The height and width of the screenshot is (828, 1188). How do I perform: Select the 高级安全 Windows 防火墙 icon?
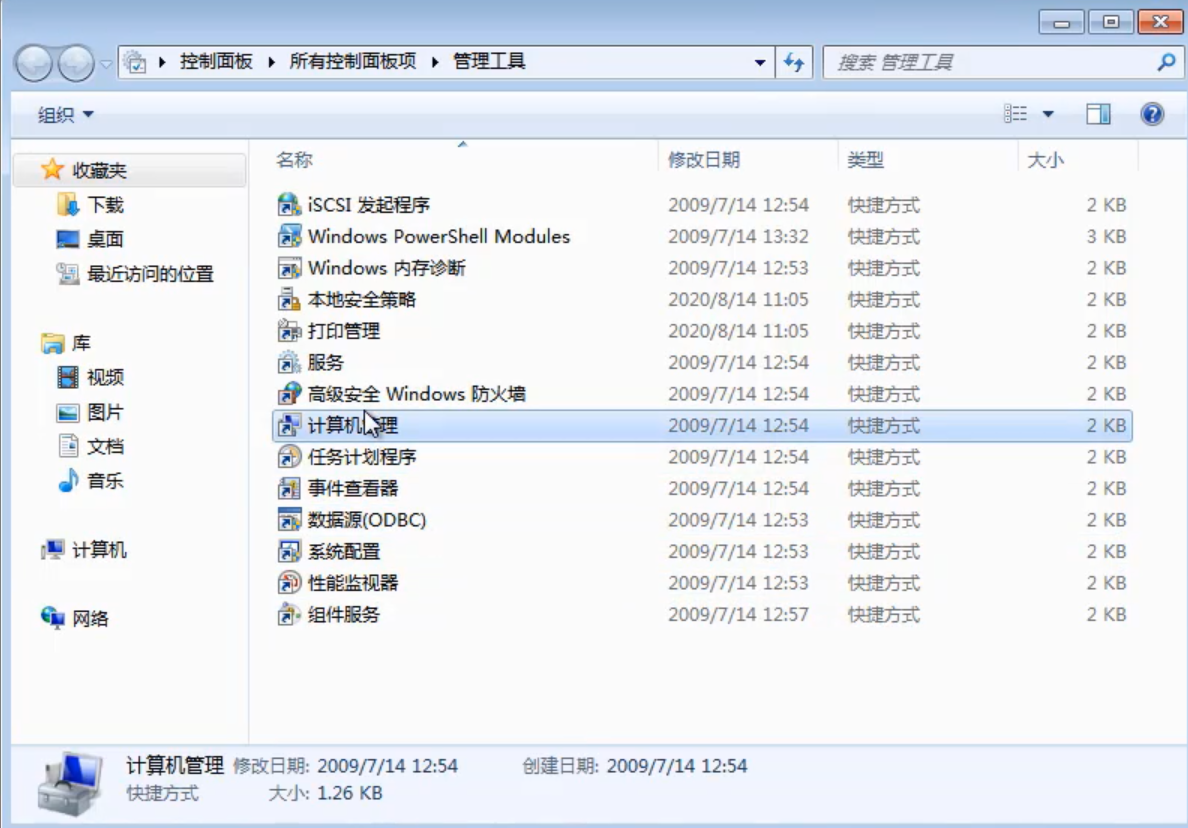[x=289, y=394]
